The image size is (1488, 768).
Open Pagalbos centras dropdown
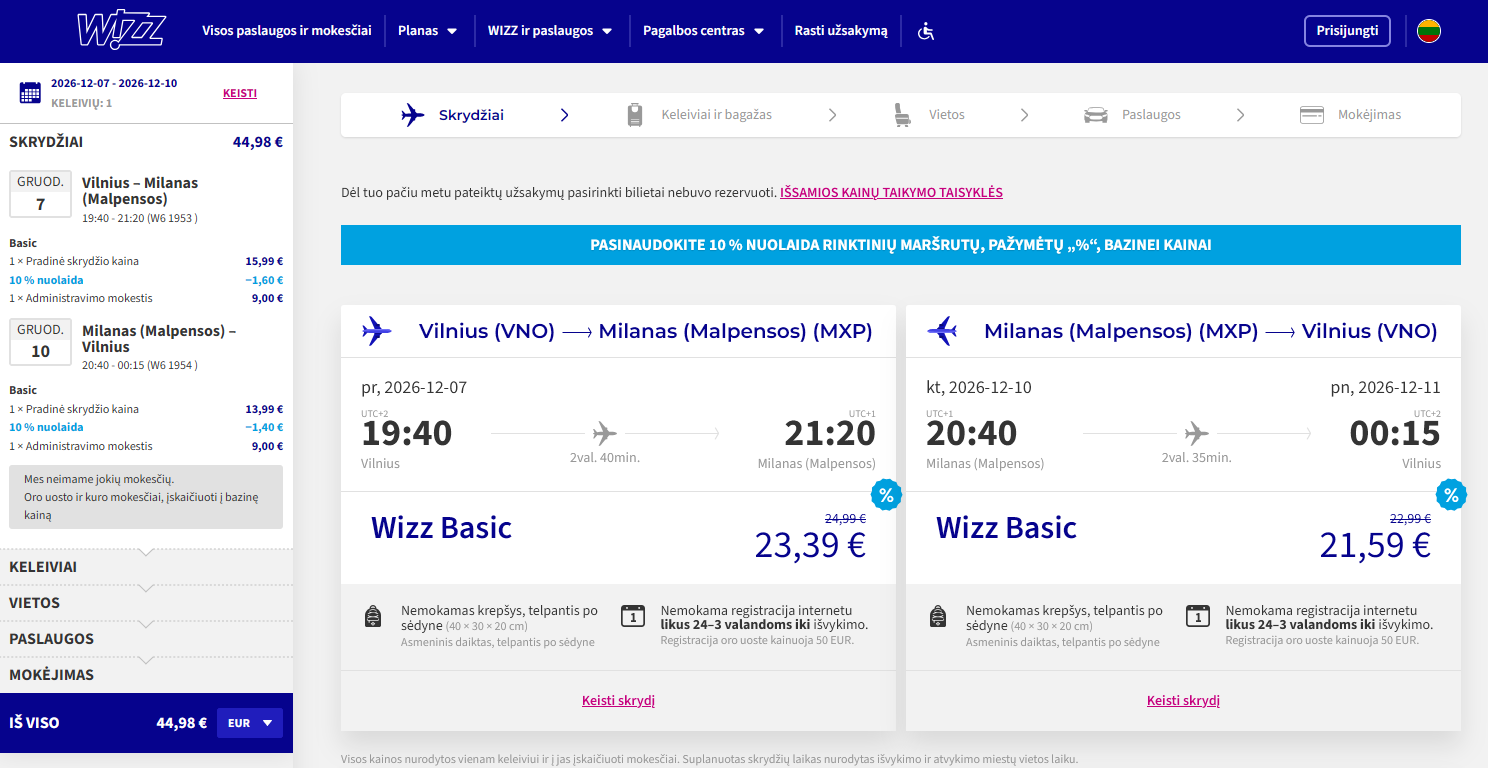tap(704, 31)
